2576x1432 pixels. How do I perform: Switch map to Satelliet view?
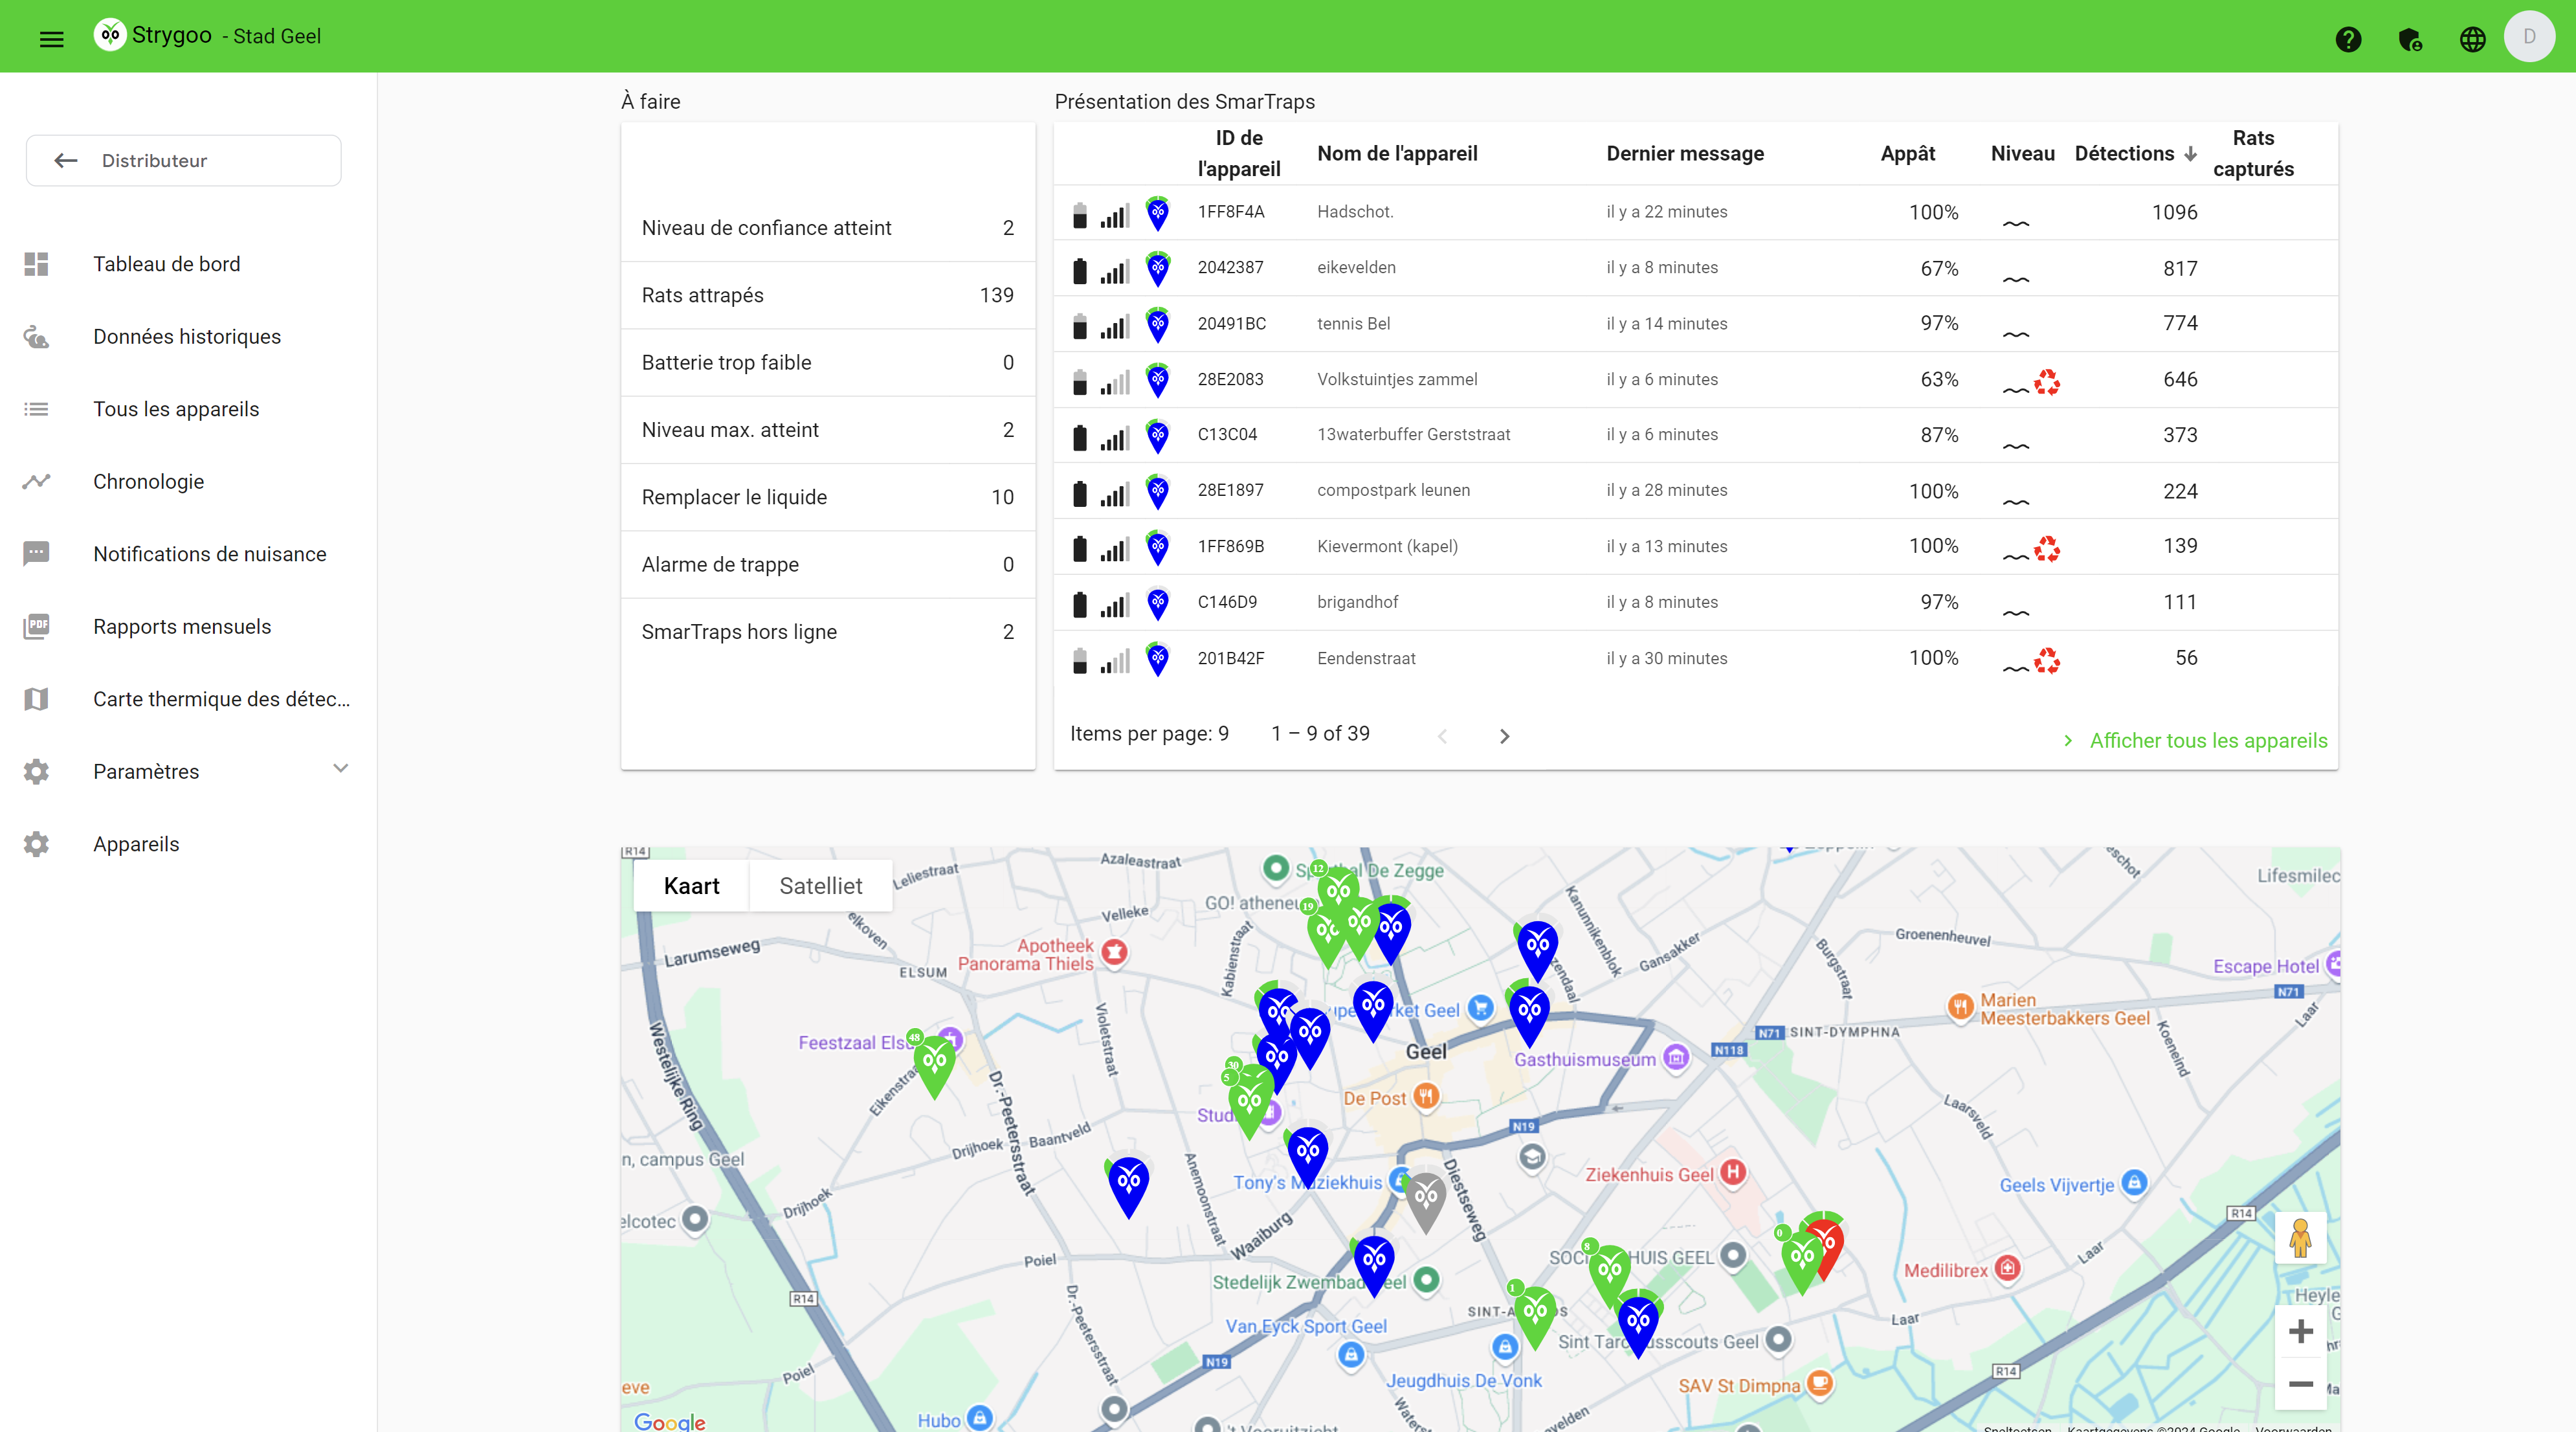820,886
